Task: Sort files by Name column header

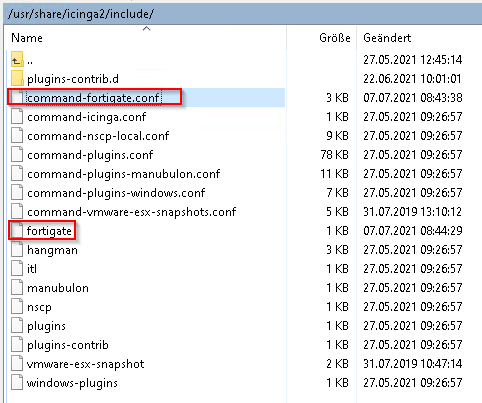Action: pos(27,38)
